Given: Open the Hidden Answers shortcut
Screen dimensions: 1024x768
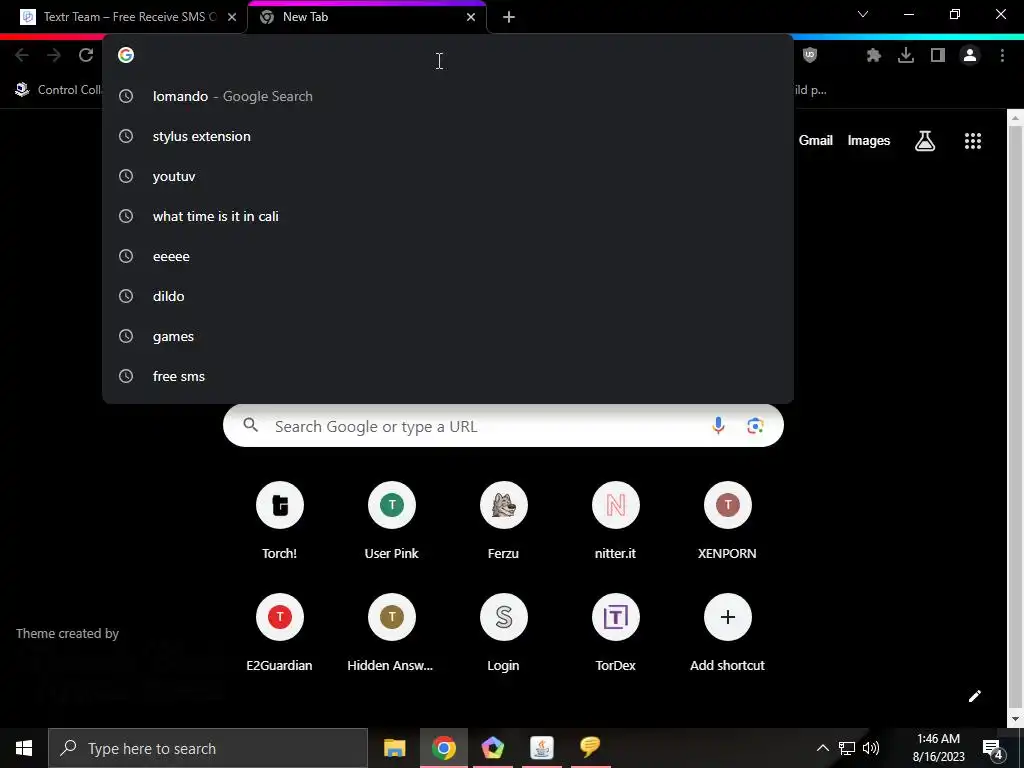Looking at the screenshot, I should click(x=391, y=633).
